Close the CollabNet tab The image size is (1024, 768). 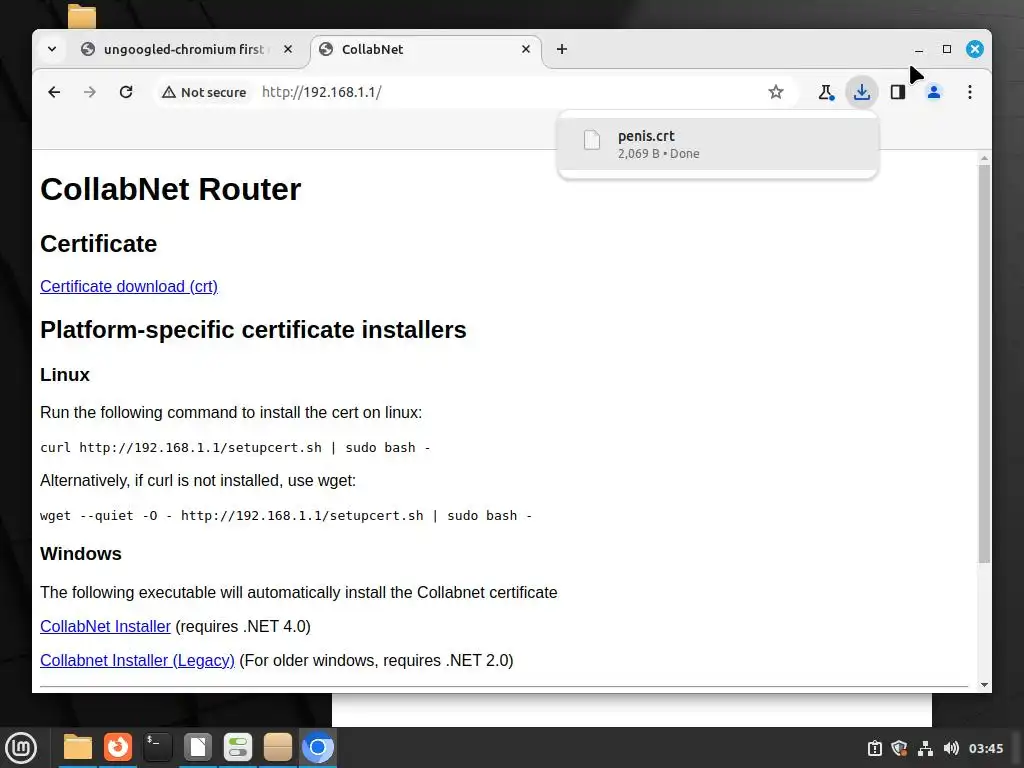tap(526, 49)
